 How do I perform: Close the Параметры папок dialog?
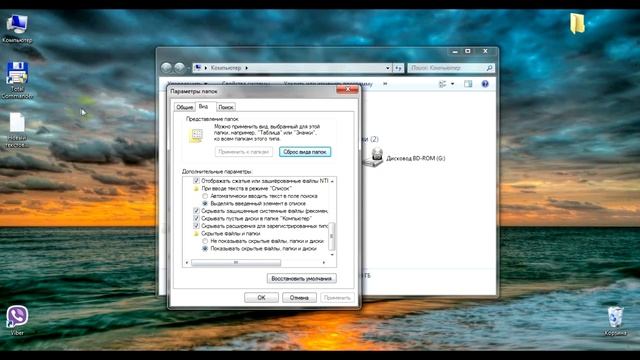[x=347, y=89]
